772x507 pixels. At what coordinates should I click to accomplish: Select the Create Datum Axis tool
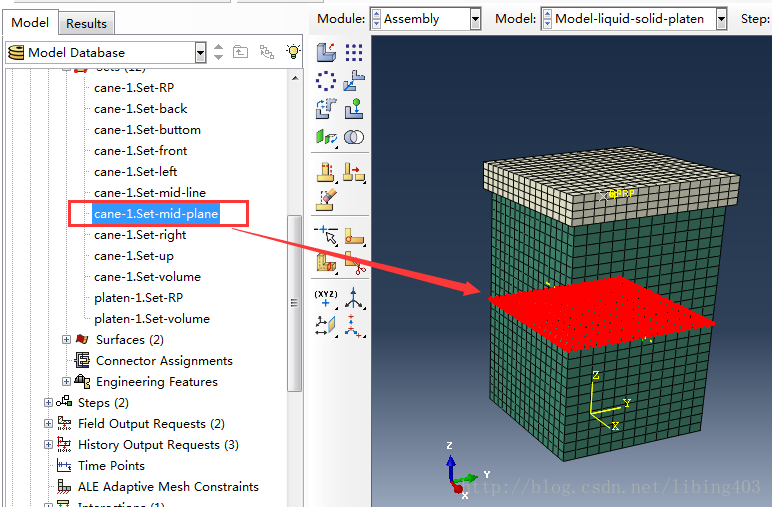pos(354,298)
